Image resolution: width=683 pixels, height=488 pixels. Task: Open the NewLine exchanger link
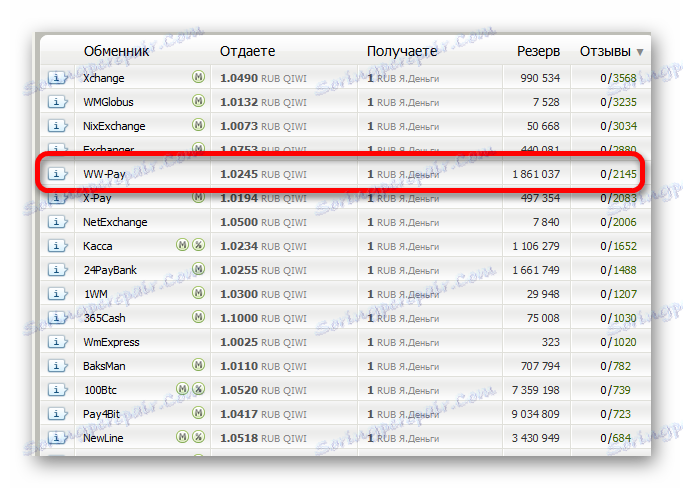coord(103,438)
